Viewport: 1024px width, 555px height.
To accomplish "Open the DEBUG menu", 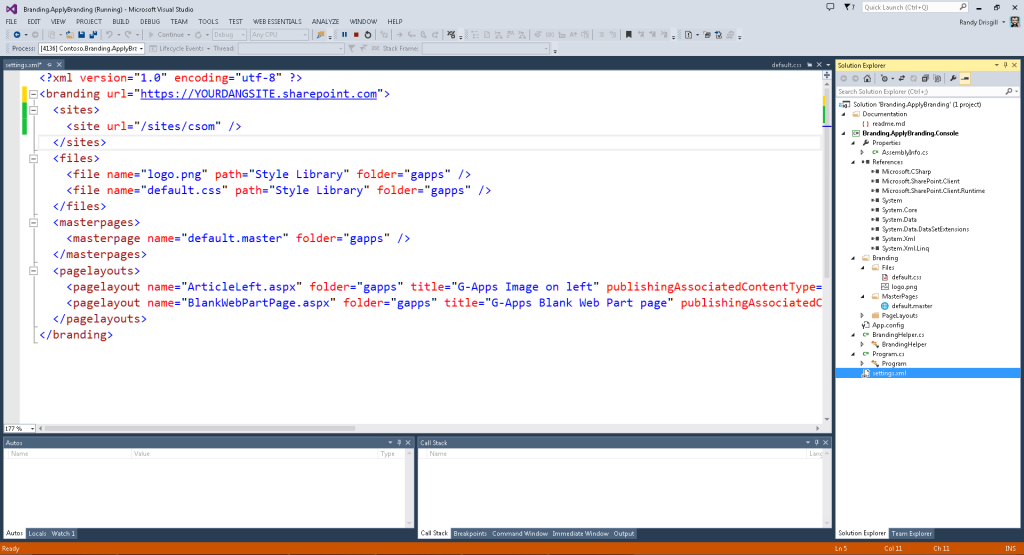I will click(x=150, y=22).
